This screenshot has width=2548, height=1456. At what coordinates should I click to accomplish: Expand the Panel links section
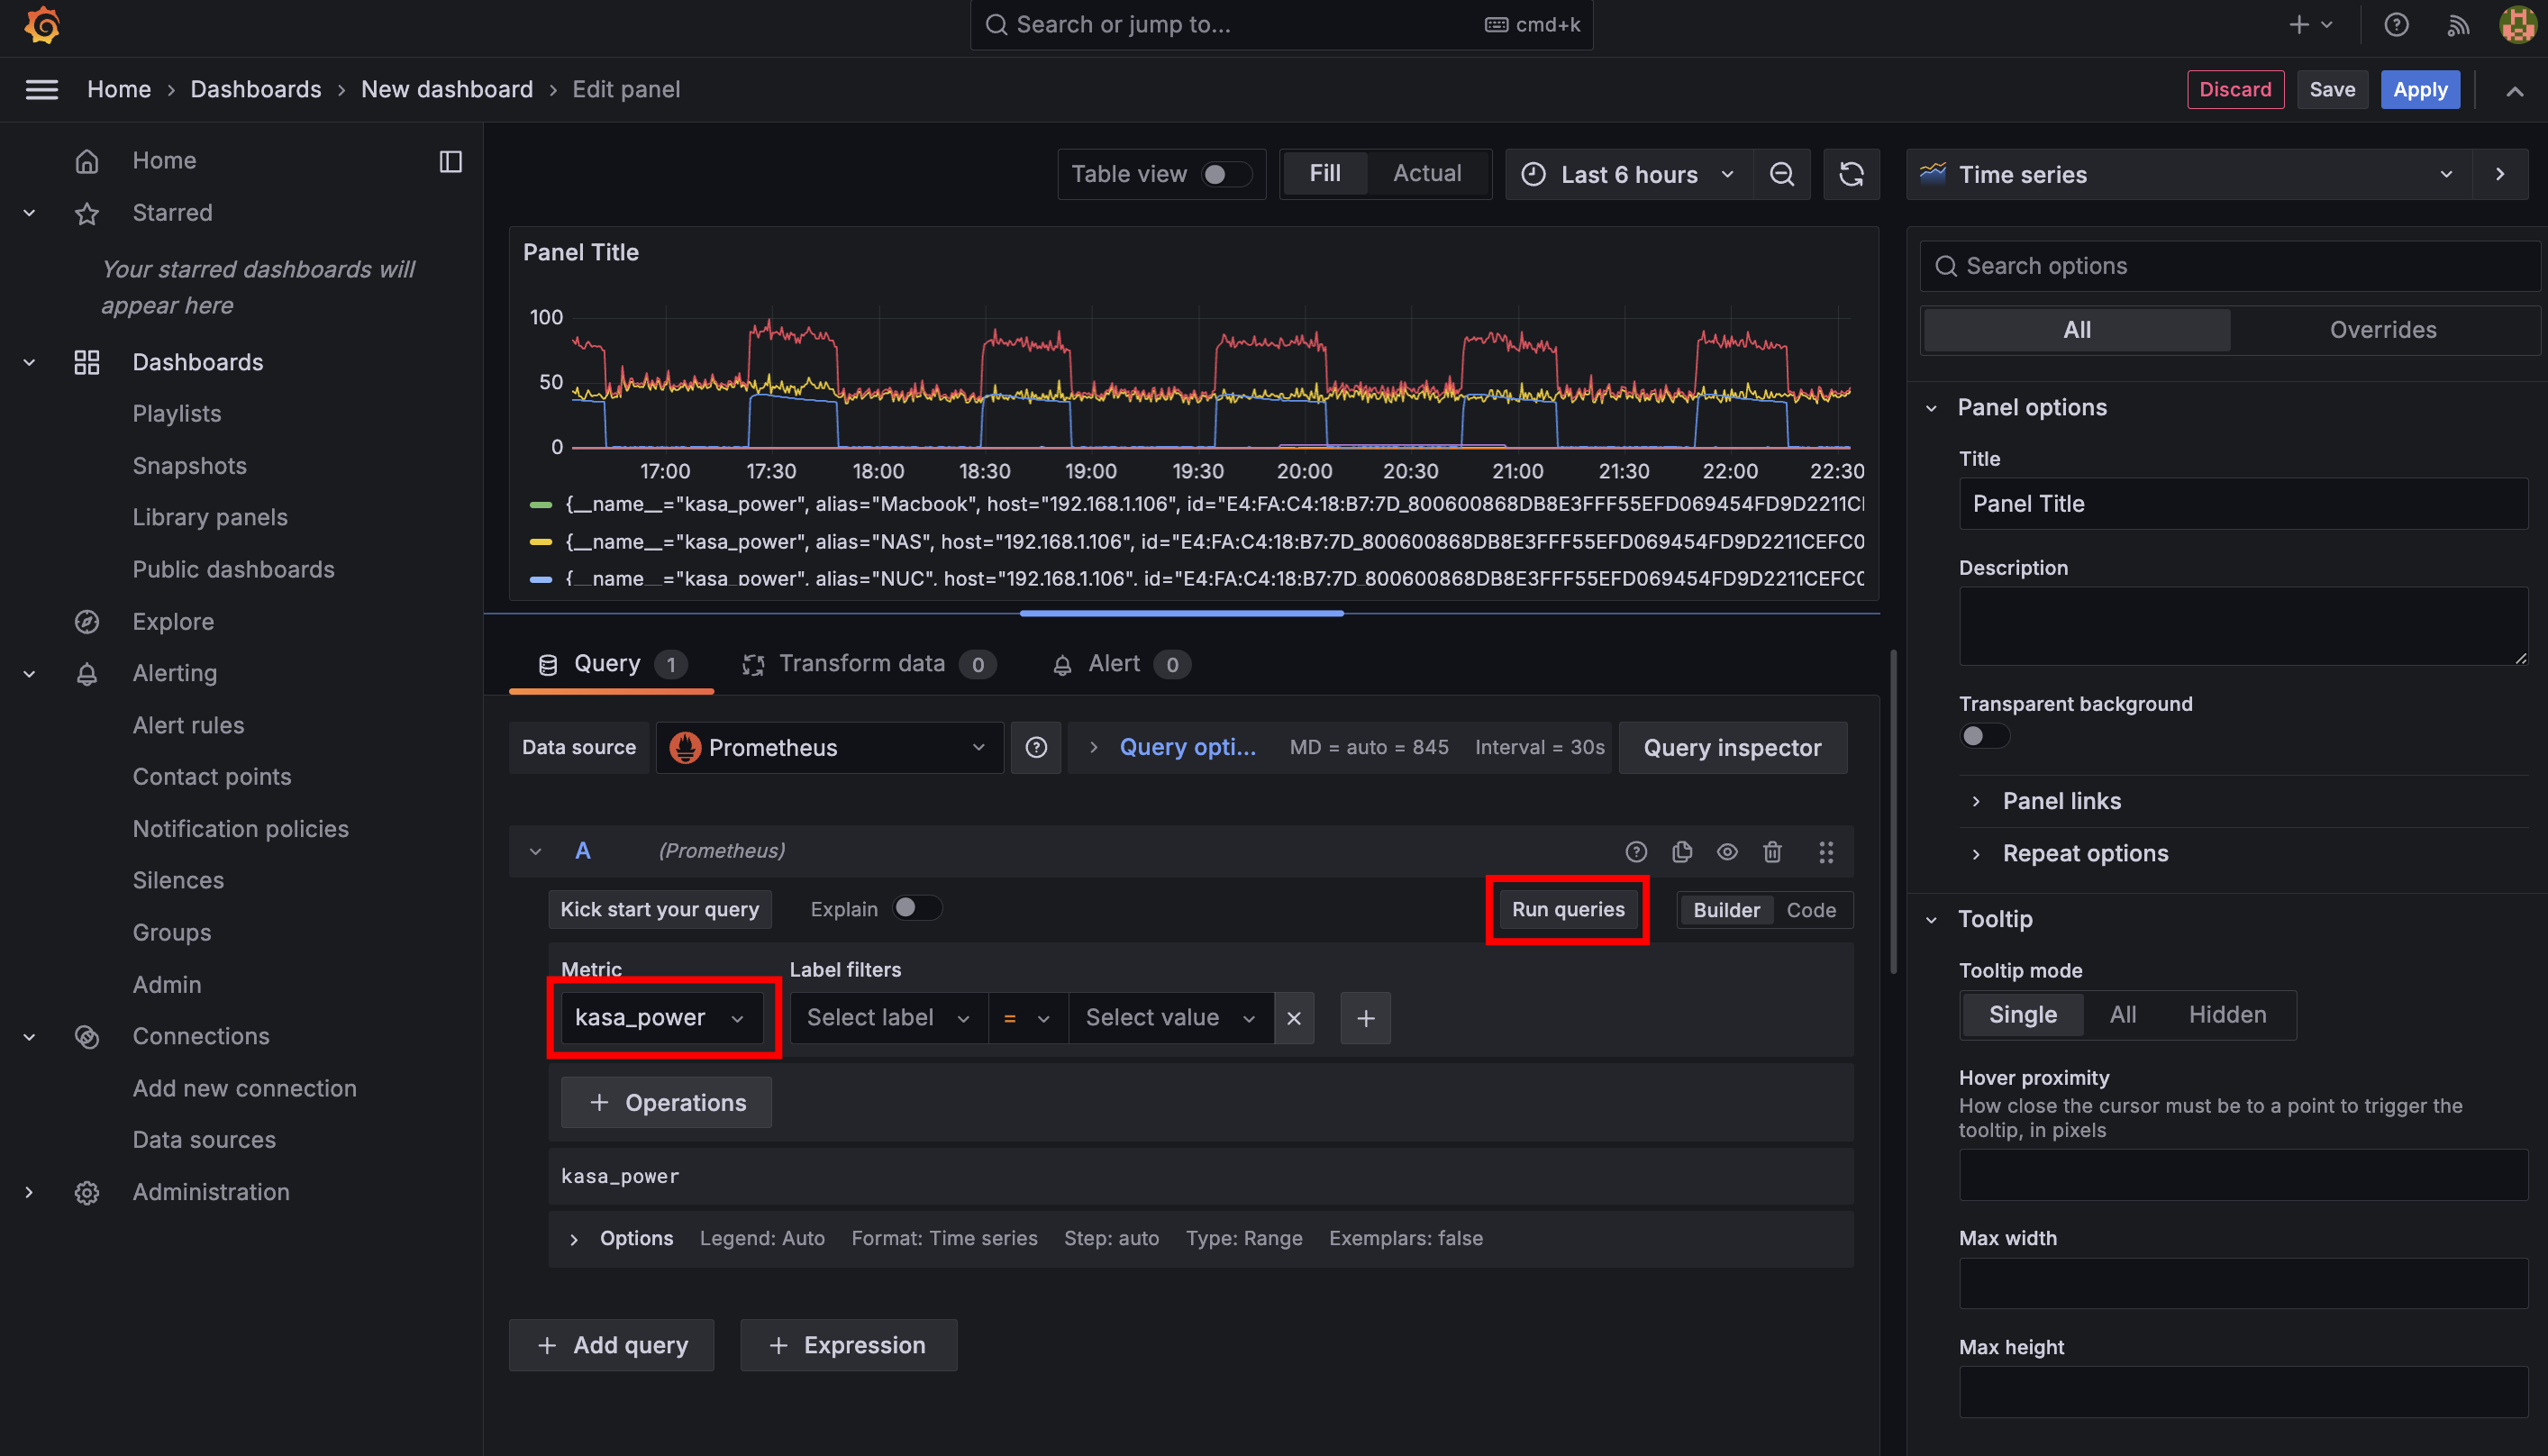point(2061,801)
